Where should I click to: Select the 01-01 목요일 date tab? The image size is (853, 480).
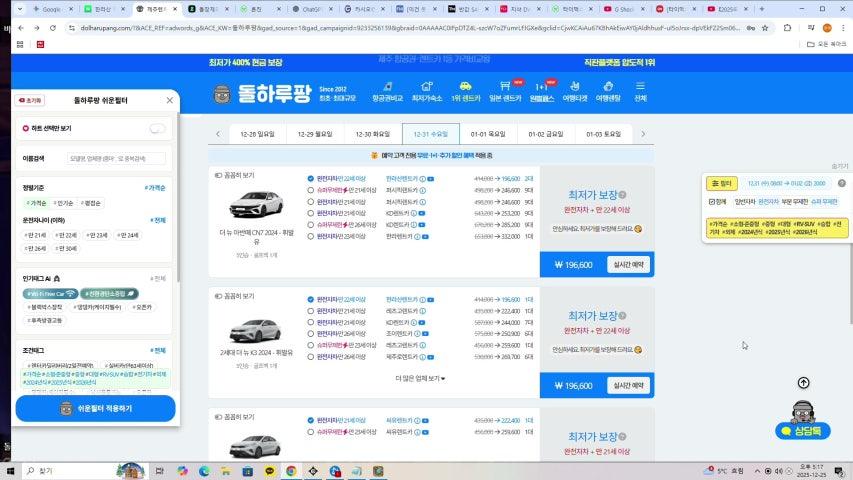(x=488, y=134)
